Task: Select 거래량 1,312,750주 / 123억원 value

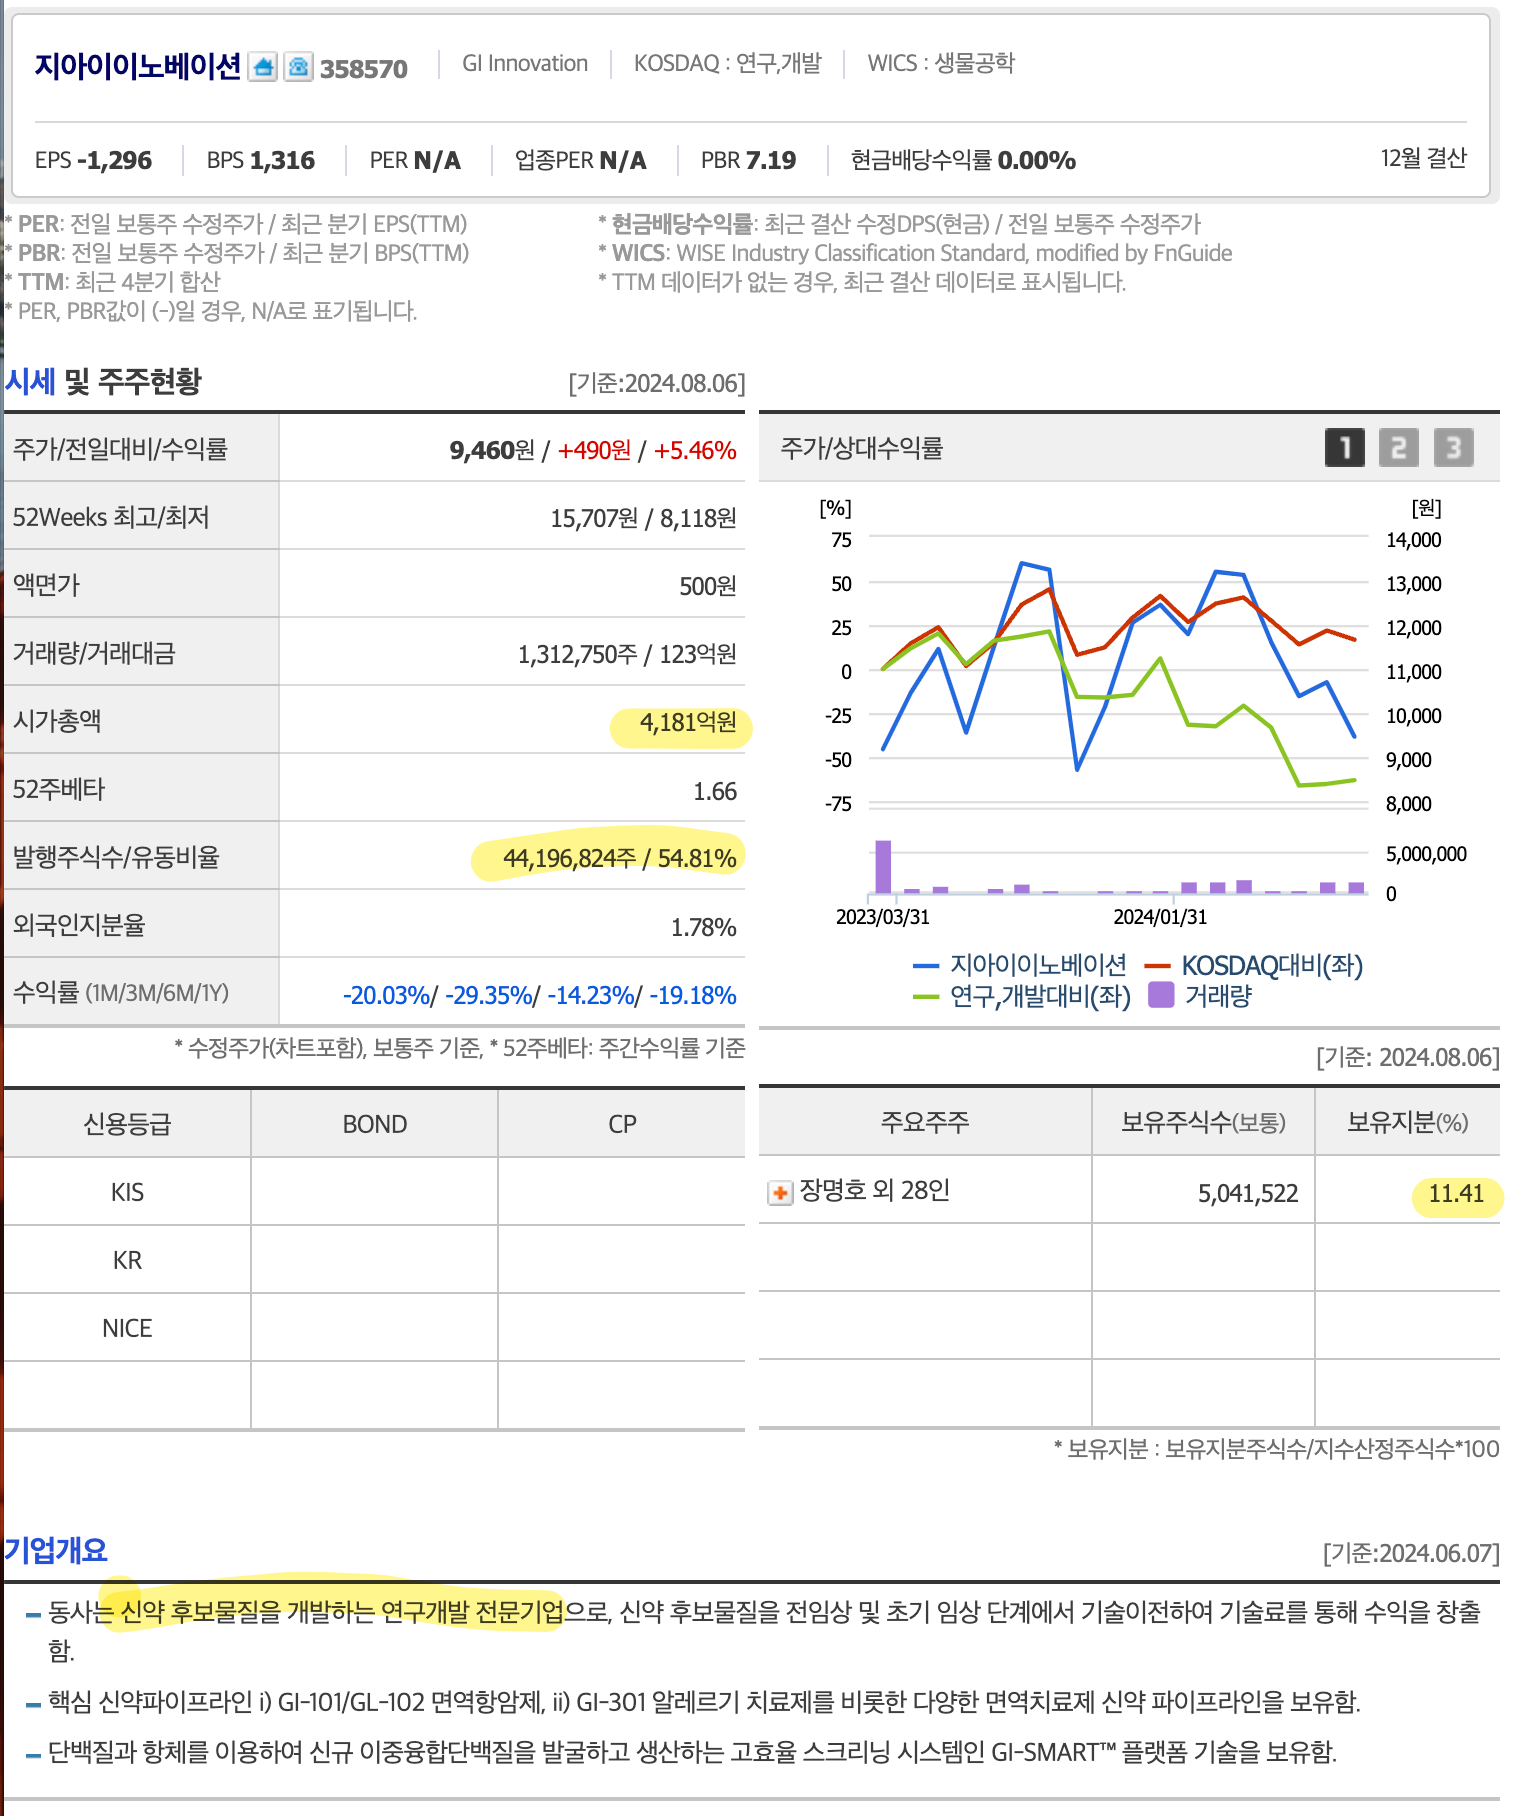Action: coord(627,654)
